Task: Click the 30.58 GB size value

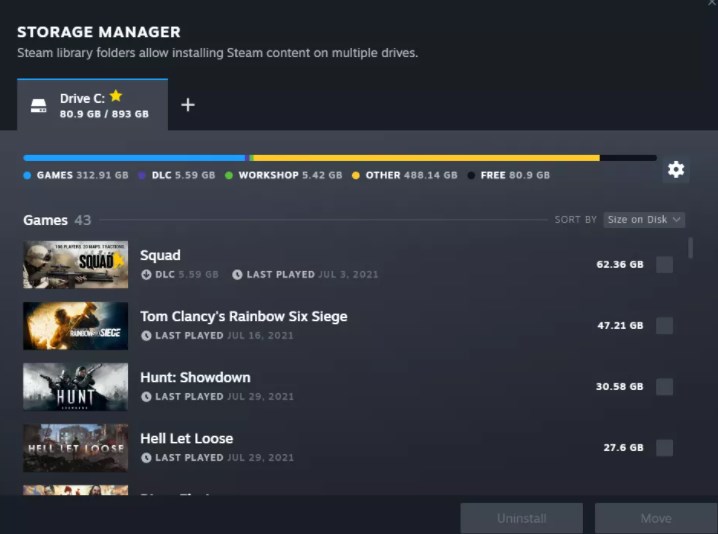Action: (x=620, y=387)
